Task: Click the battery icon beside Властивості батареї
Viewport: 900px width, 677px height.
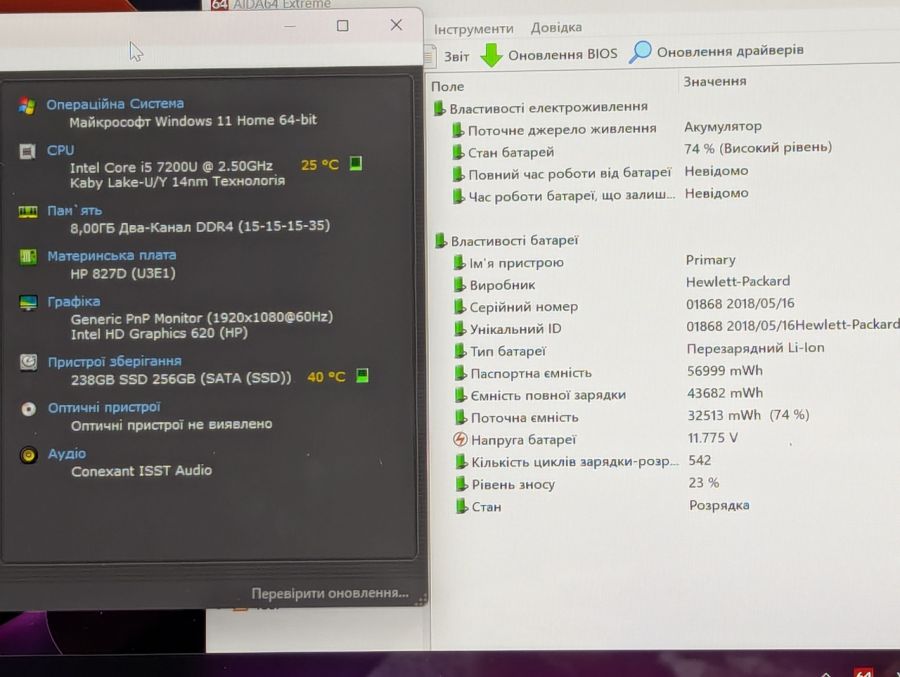Action: tap(440, 241)
